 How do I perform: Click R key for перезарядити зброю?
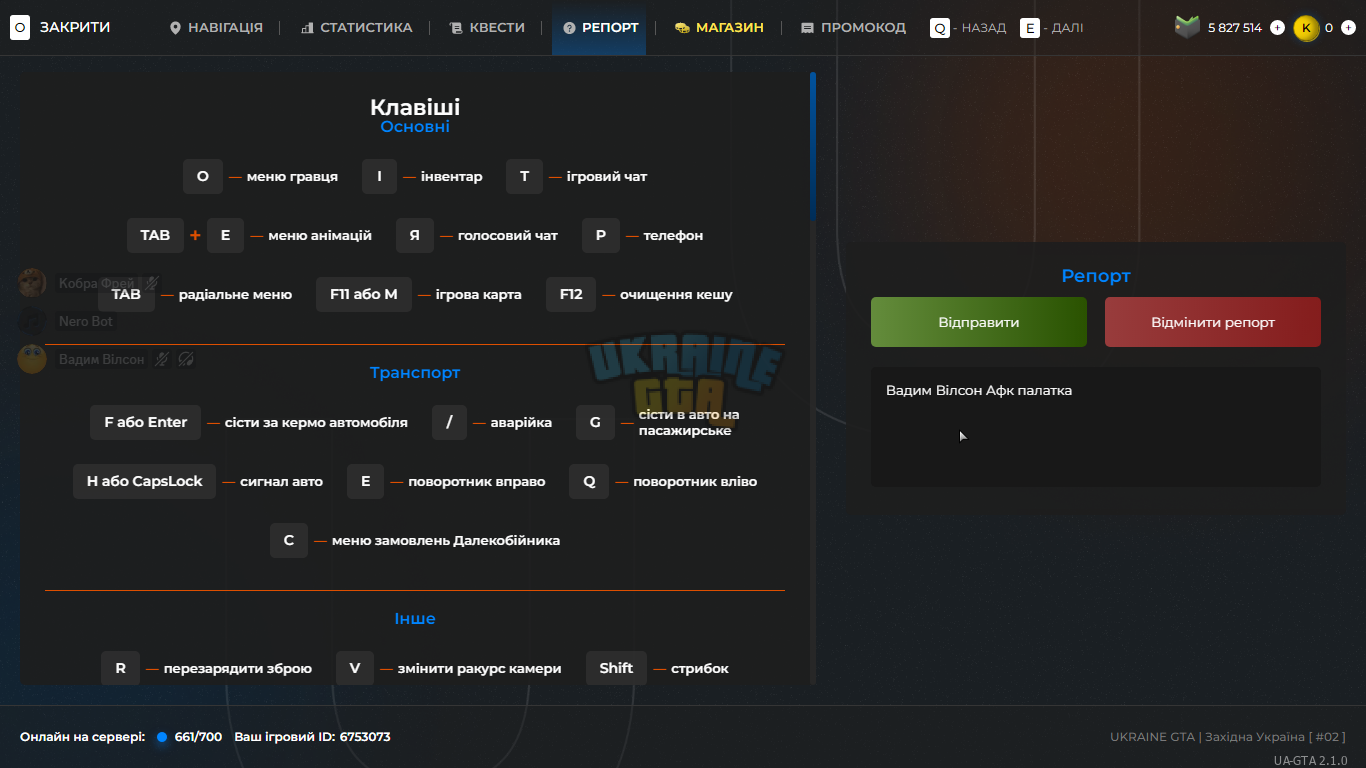click(x=121, y=668)
